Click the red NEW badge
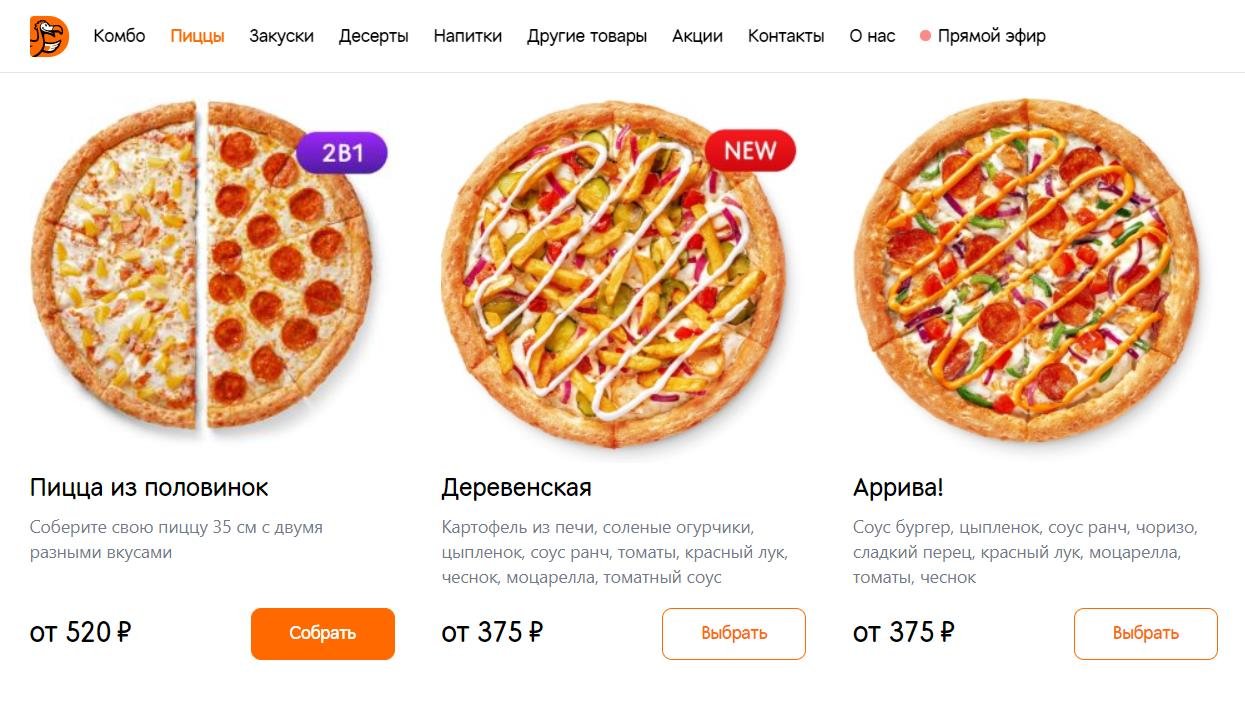Image resolution: width=1245 pixels, height=720 pixels. (x=750, y=151)
